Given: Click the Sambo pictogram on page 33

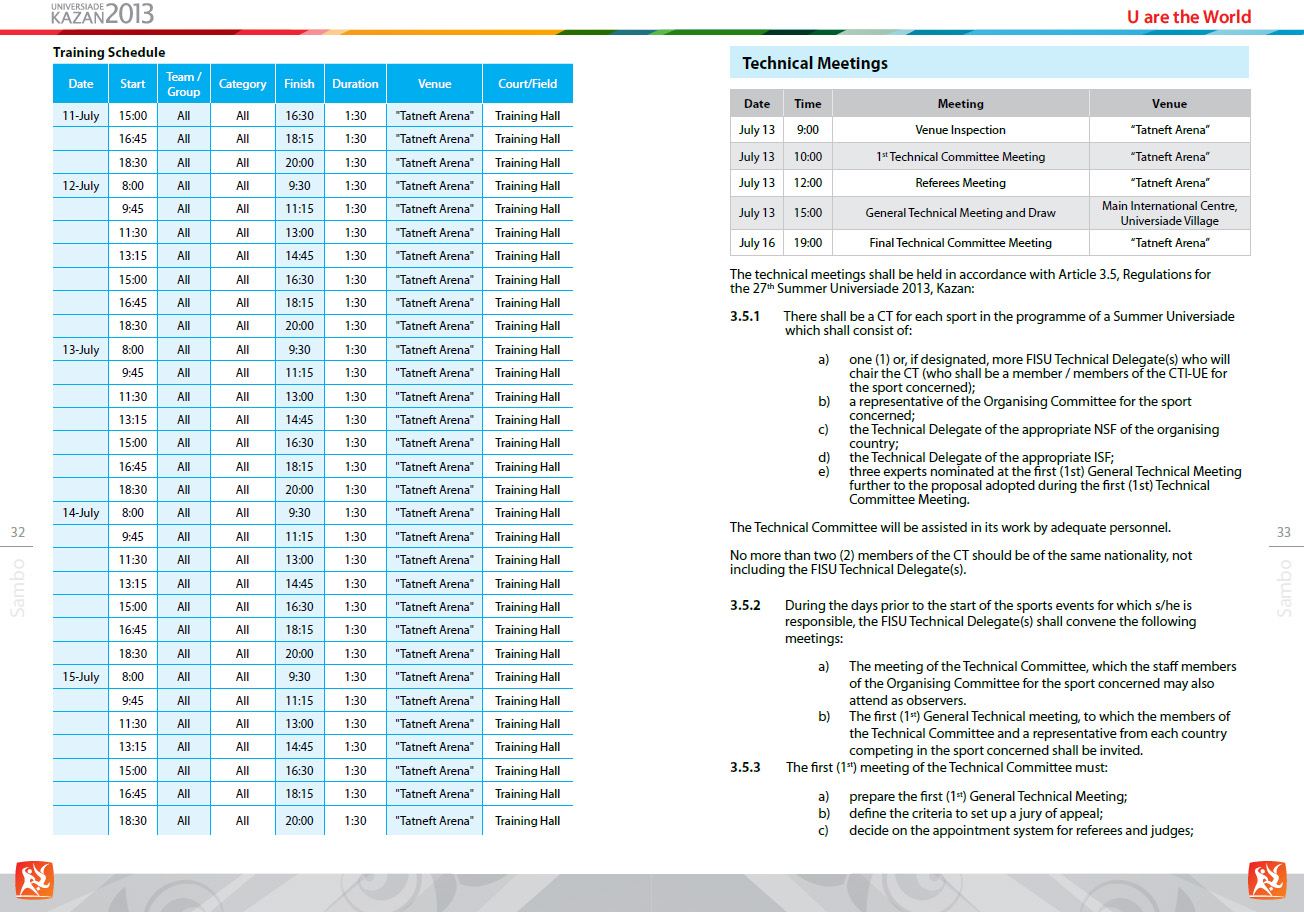Looking at the screenshot, I should coord(1267,879).
